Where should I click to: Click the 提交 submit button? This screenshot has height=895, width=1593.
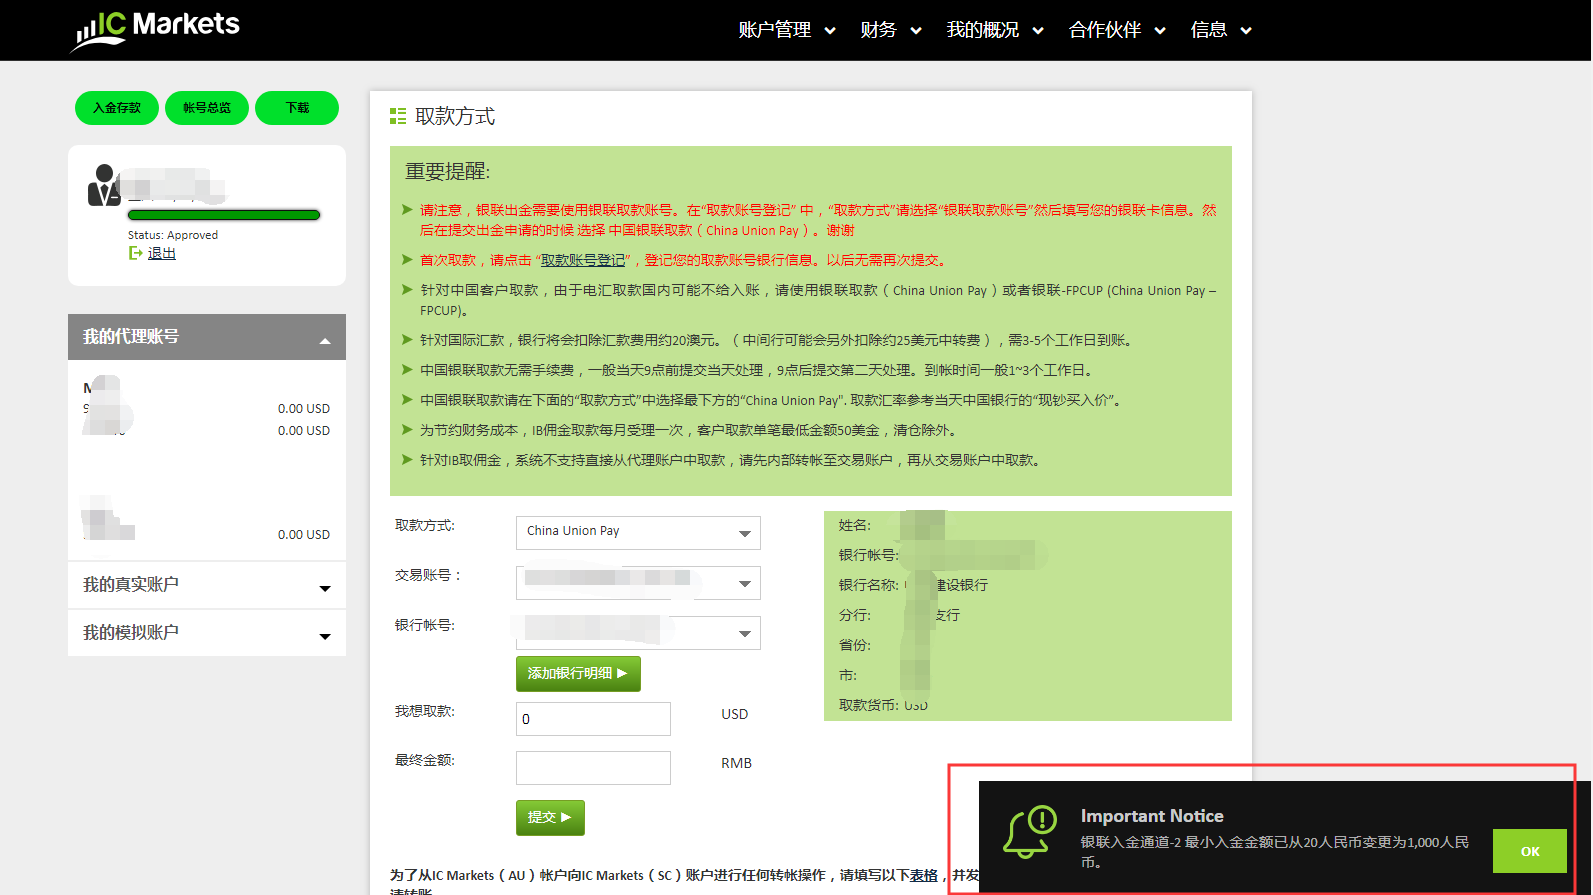(550, 818)
